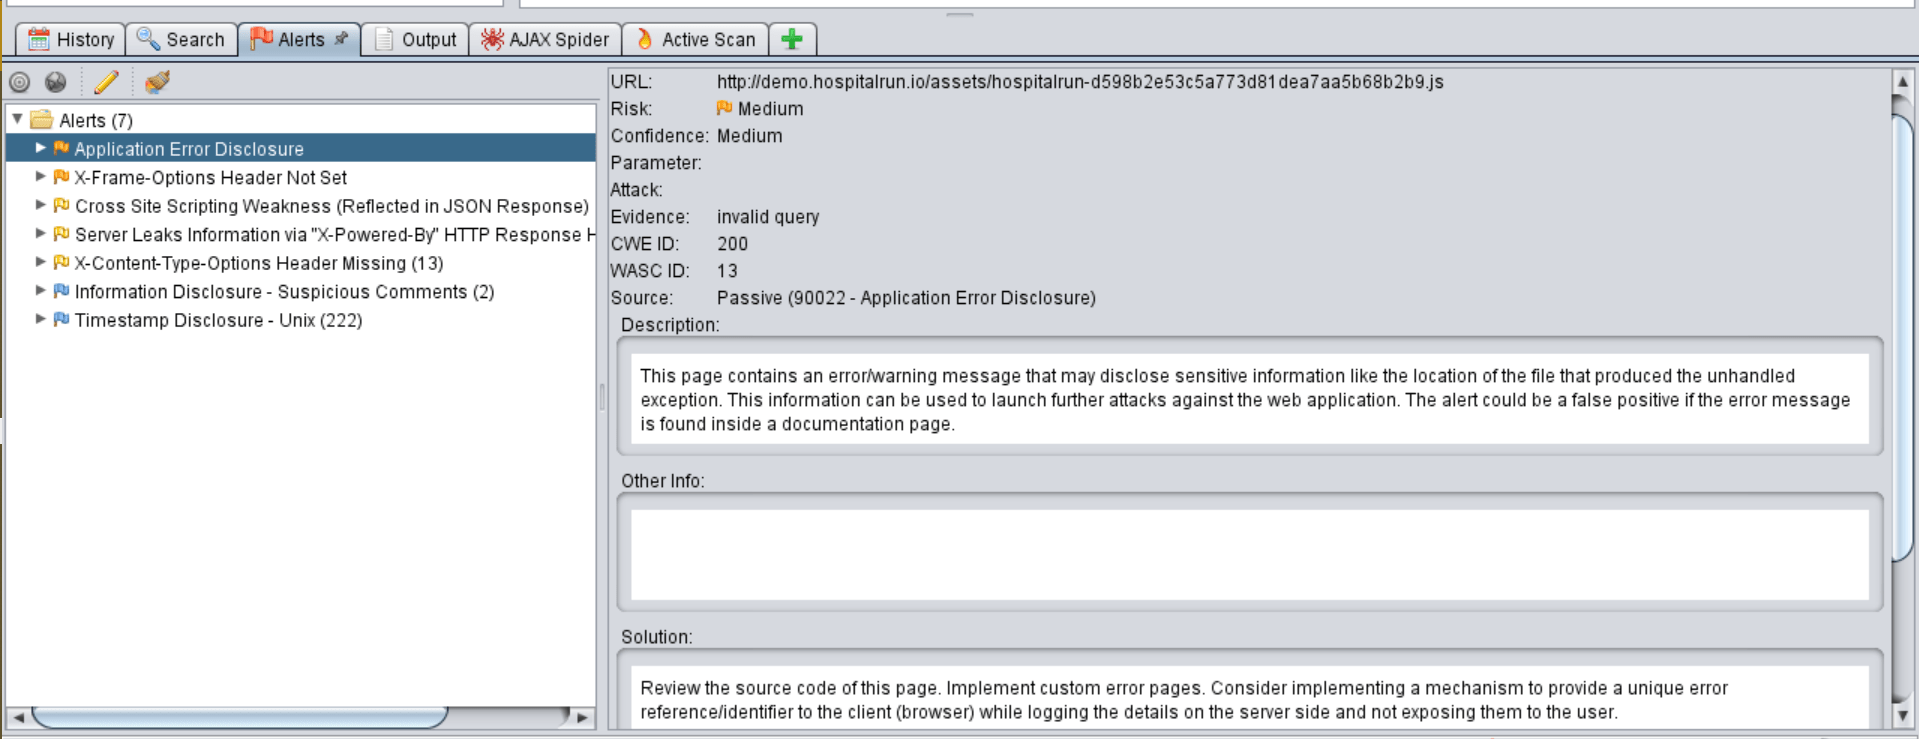Click the hospitalrun.js URL value
This screenshot has height=739, width=1919.
tap(1080, 82)
